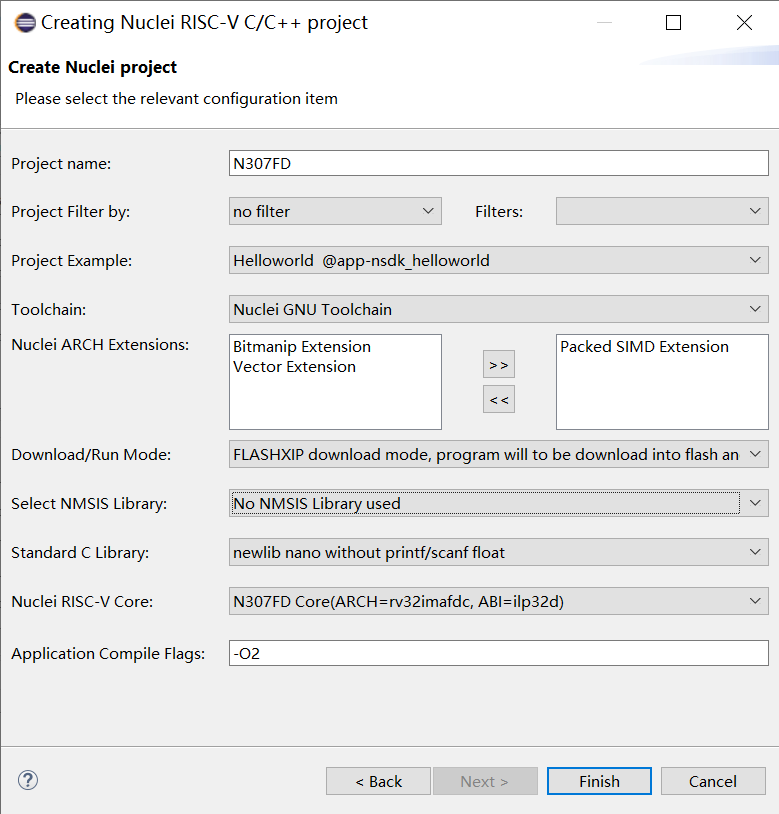Click the Finish button
The width and height of the screenshot is (779, 814).
tap(599, 781)
